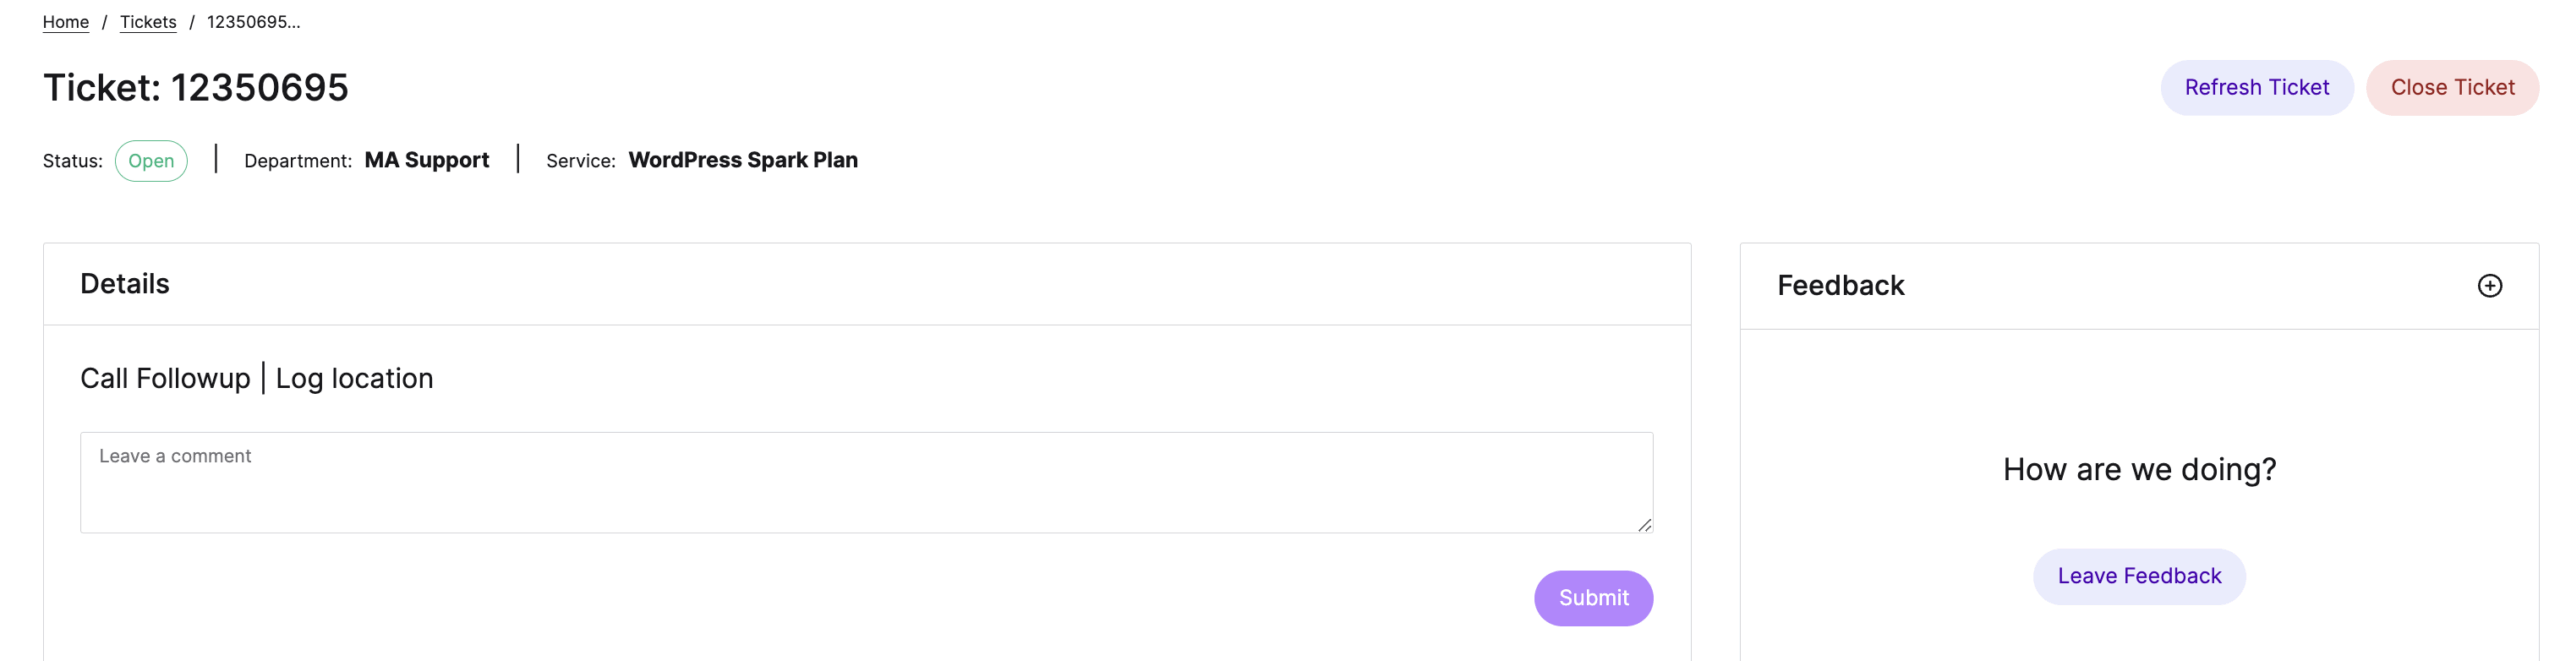
Task: Click the MA Support department label
Action: [x=426, y=159]
